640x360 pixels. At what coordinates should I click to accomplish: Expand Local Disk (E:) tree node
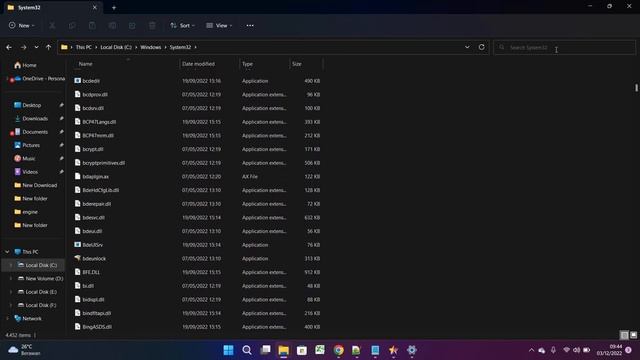pyautogui.click(x=11, y=292)
